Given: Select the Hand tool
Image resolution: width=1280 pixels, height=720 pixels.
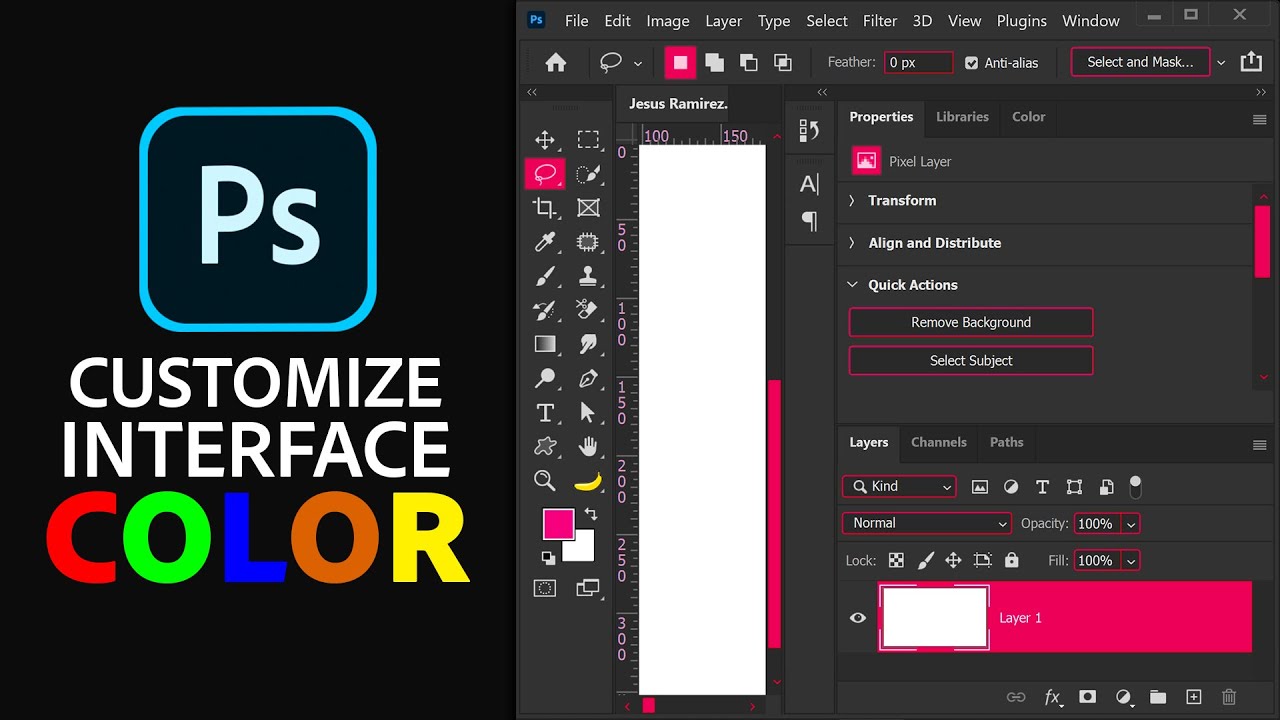Looking at the screenshot, I should pyautogui.click(x=588, y=446).
